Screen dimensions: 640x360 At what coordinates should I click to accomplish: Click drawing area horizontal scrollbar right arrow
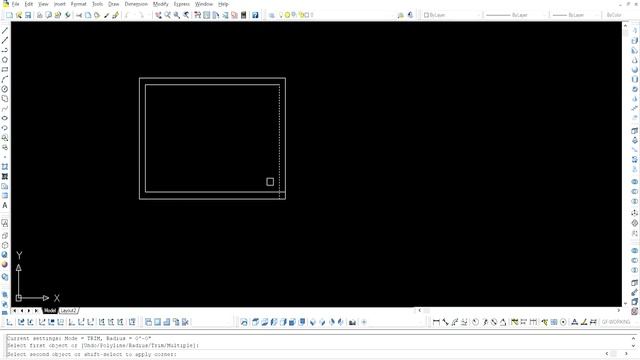(x=618, y=311)
